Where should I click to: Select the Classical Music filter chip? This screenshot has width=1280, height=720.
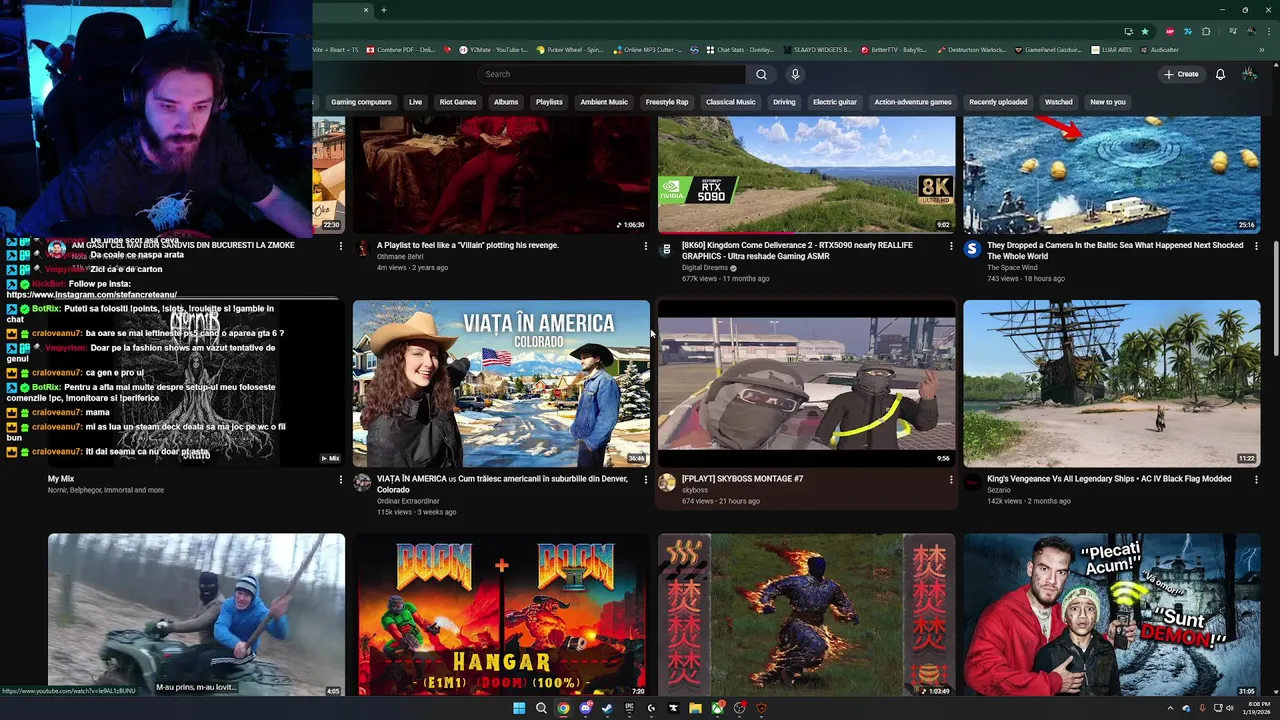[731, 102]
